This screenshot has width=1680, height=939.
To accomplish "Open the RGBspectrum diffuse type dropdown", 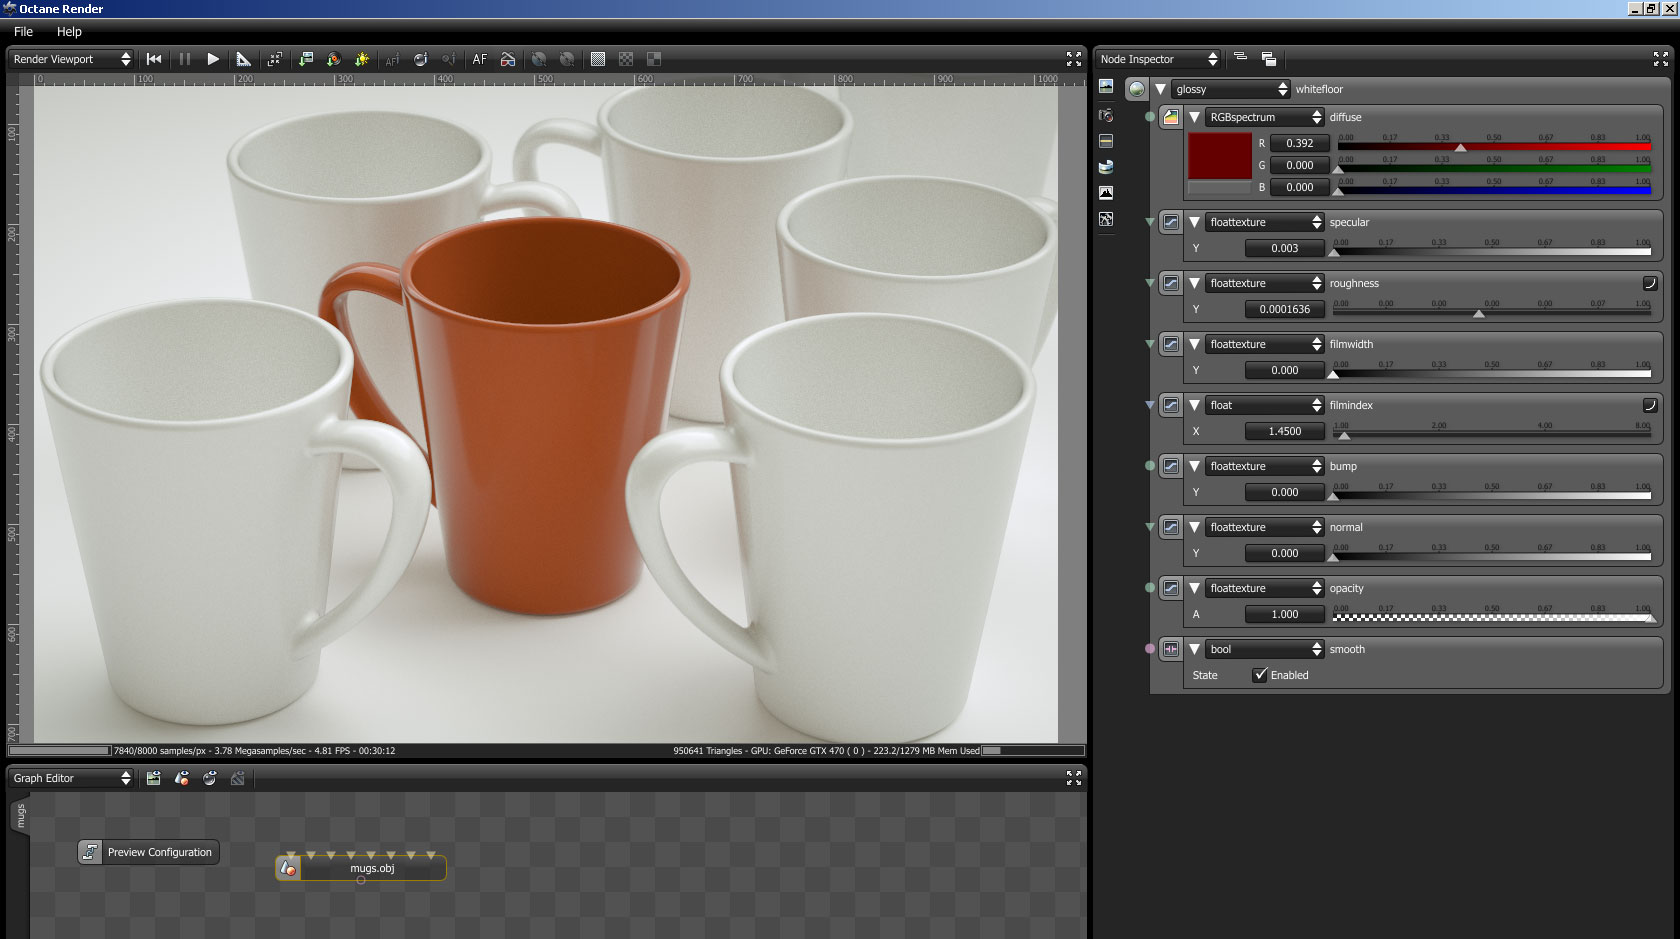I will [x=1264, y=117].
